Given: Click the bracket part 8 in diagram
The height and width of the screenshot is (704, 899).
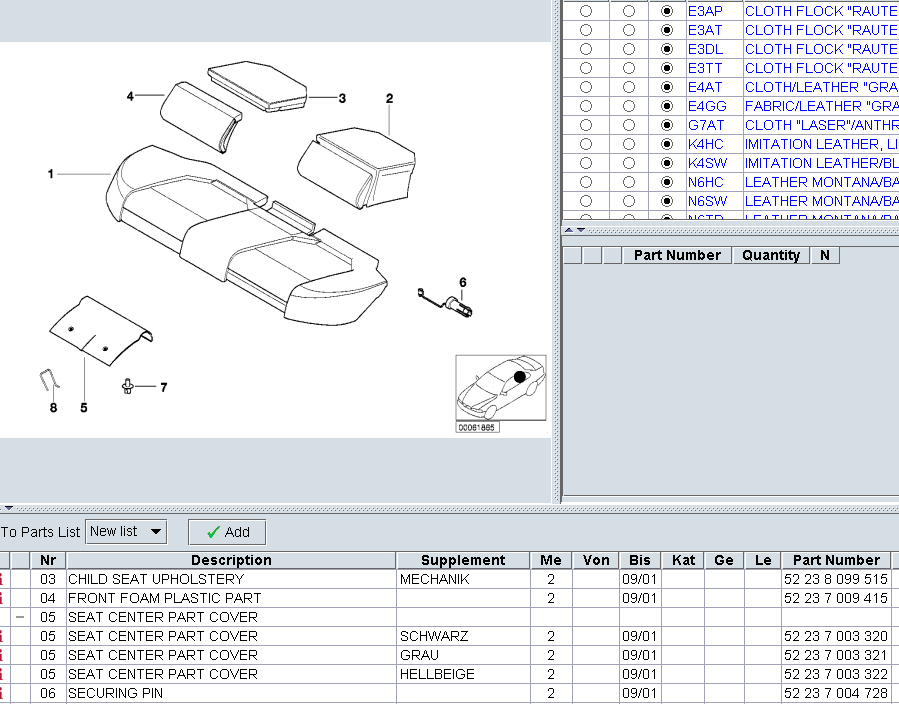Looking at the screenshot, I should tap(49, 382).
